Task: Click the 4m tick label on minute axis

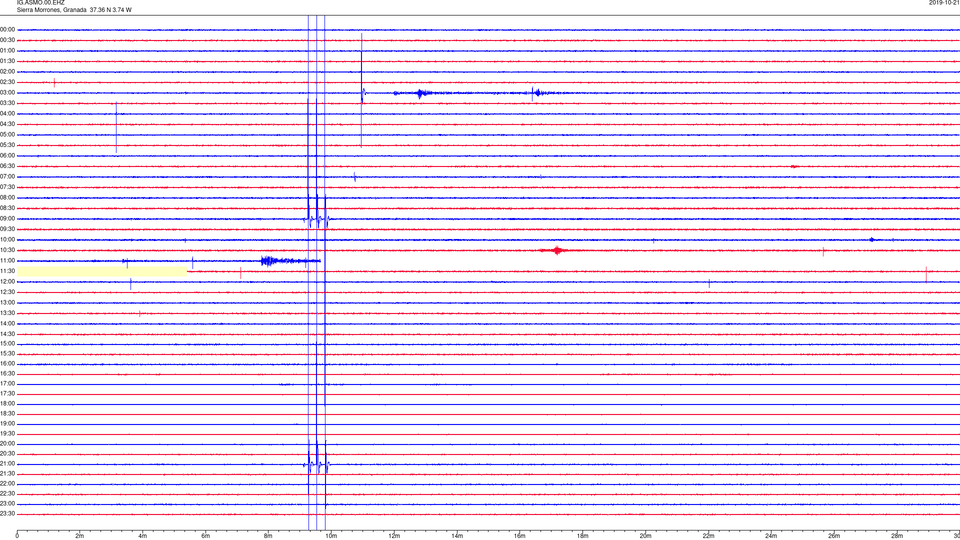Action: point(143,536)
